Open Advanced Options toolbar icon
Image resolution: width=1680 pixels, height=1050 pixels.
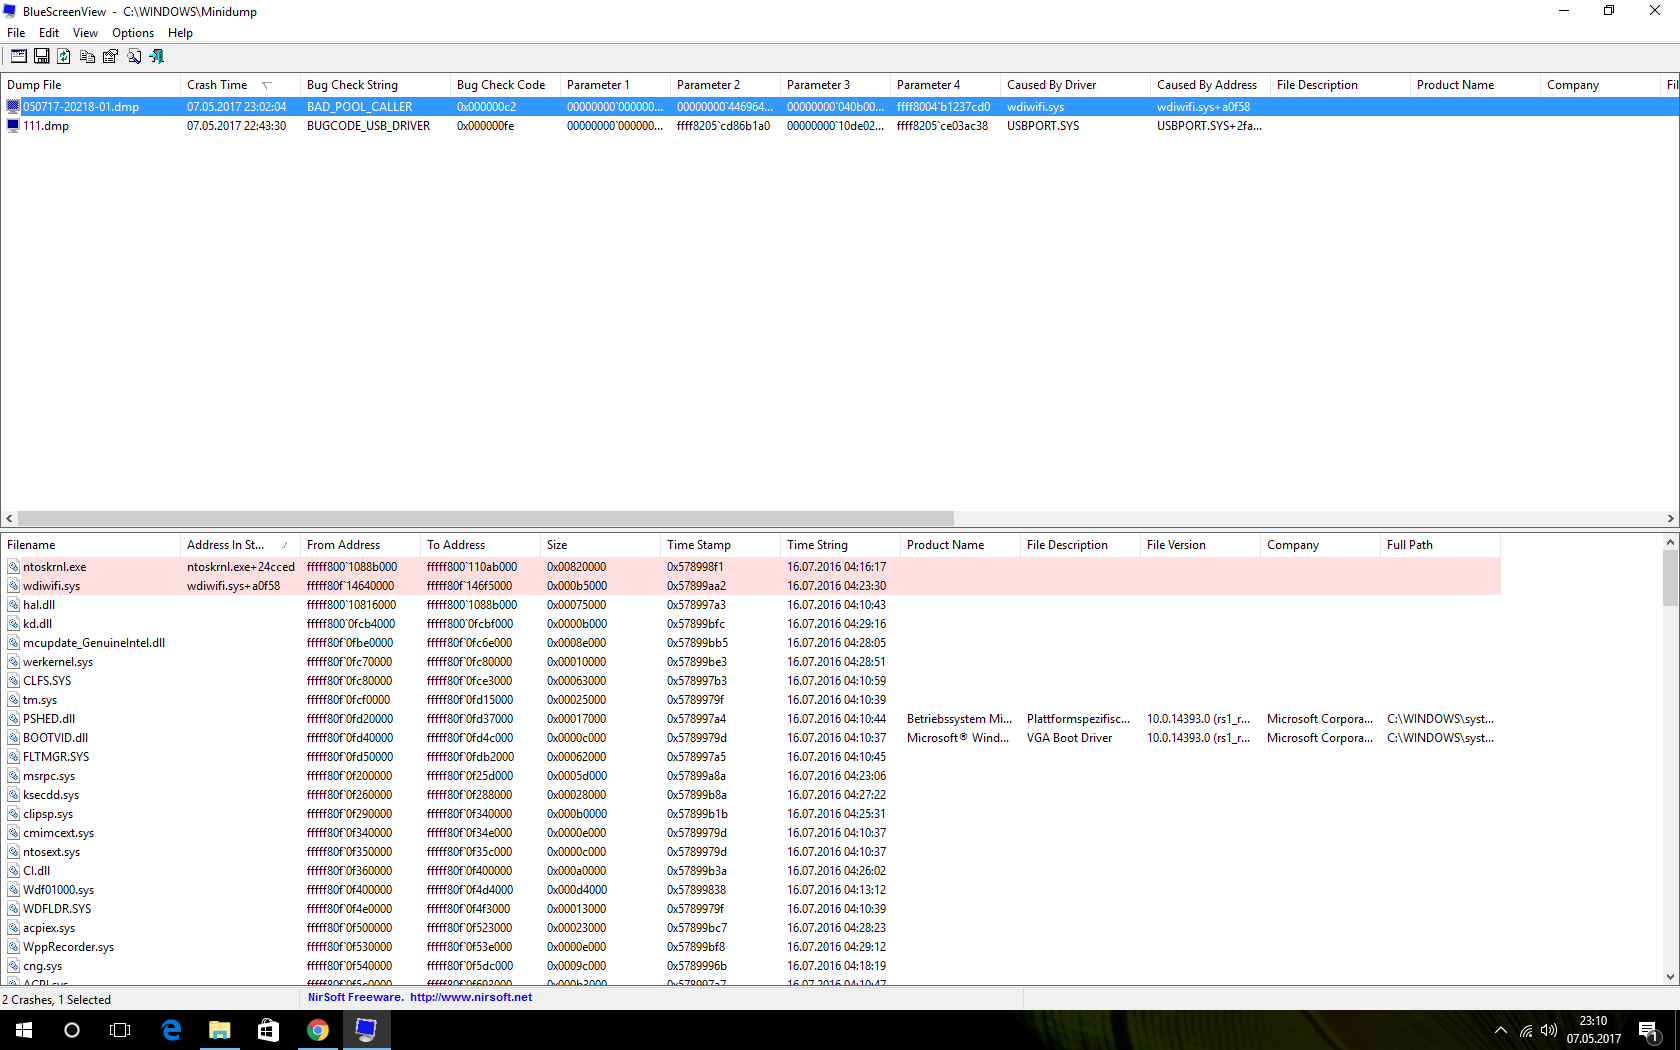tap(19, 56)
